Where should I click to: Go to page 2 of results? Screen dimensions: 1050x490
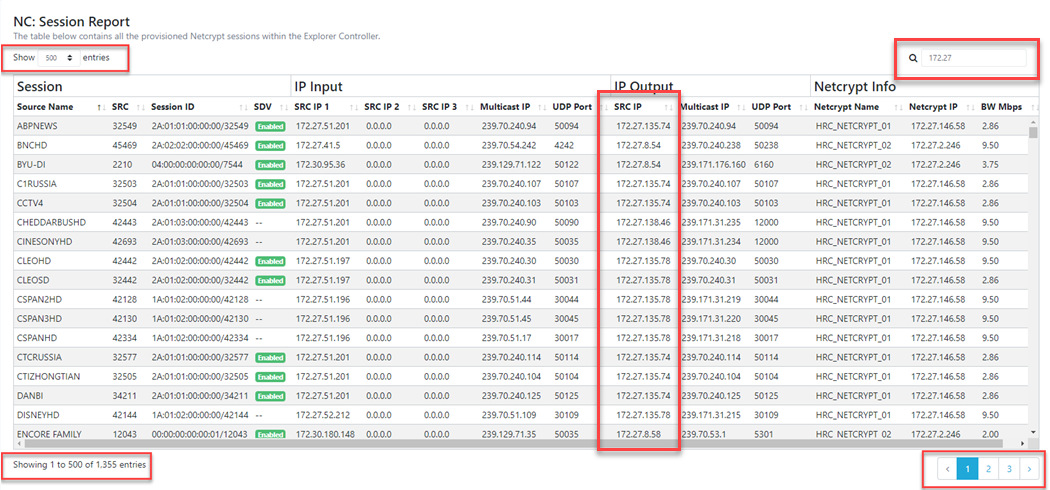pos(988,470)
